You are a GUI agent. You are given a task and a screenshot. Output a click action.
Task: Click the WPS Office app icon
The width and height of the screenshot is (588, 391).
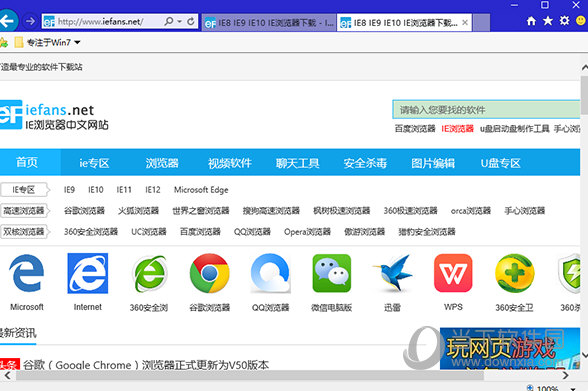tap(453, 273)
